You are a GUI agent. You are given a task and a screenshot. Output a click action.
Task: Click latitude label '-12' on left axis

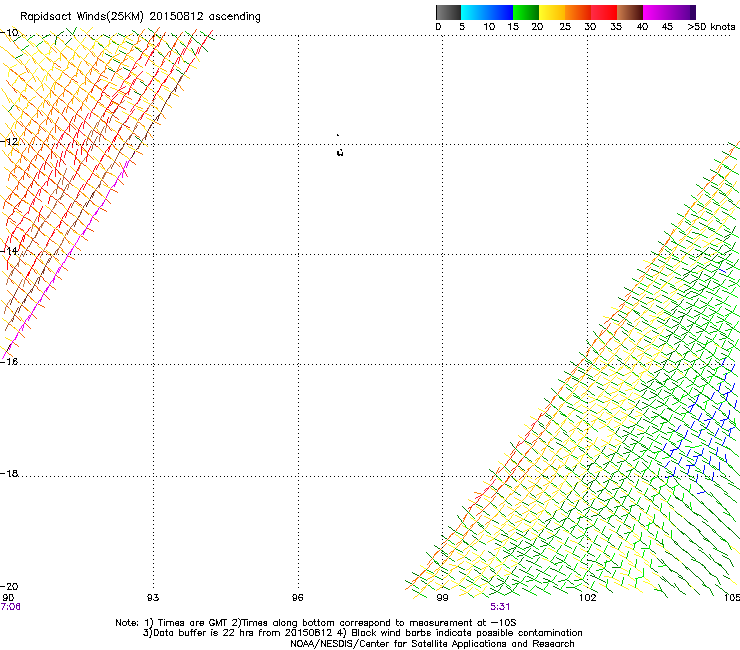coord(9,142)
